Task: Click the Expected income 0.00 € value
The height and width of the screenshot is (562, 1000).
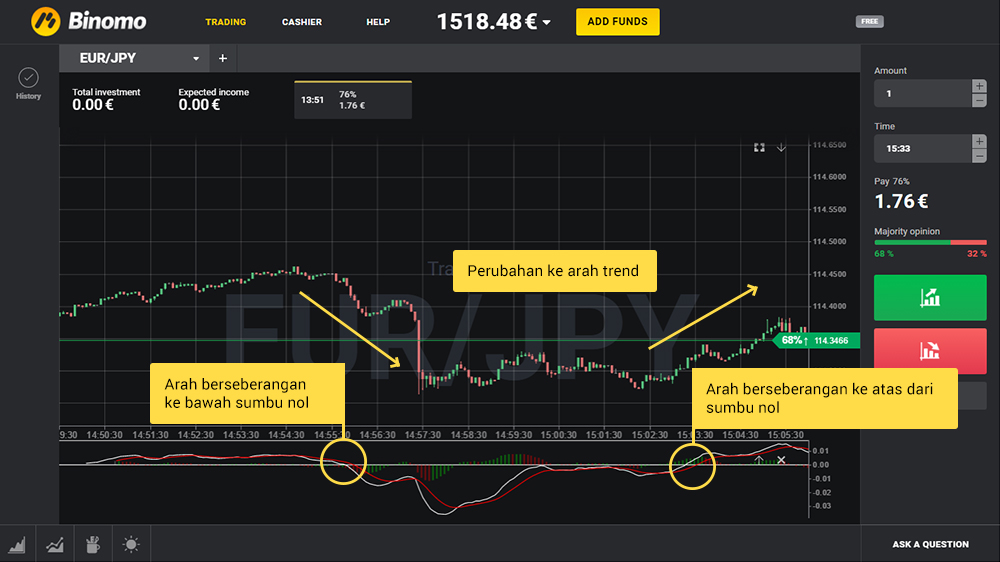Action: [199, 105]
